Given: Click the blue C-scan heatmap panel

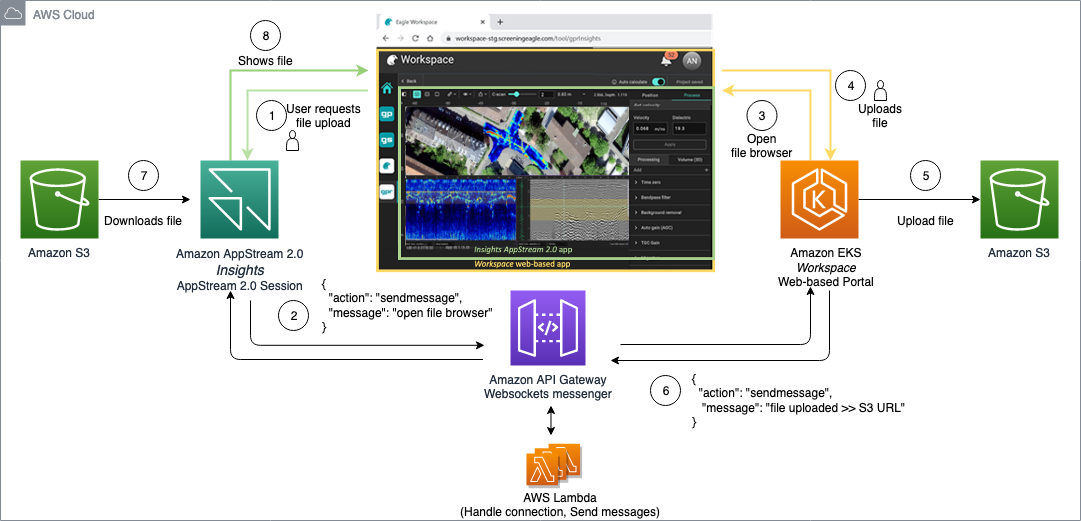Looking at the screenshot, I should point(460,210).
